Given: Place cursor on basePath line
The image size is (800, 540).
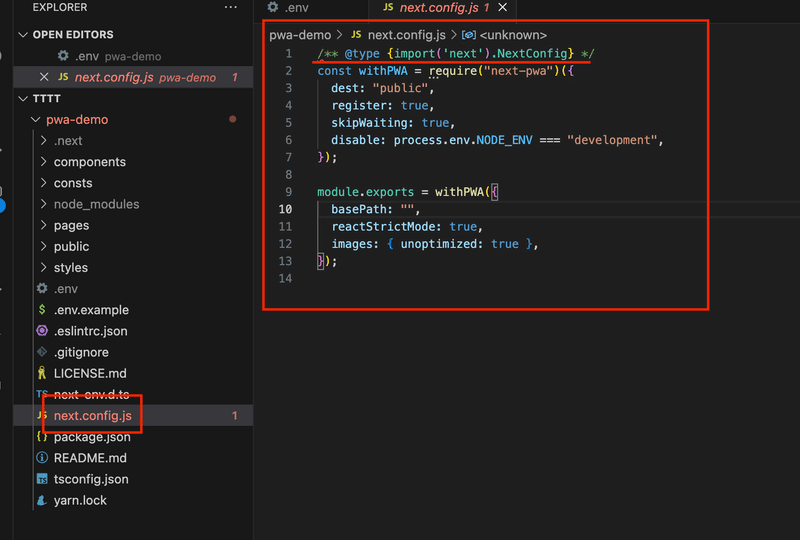Looking at the screenshot, I should click(375, 209).
